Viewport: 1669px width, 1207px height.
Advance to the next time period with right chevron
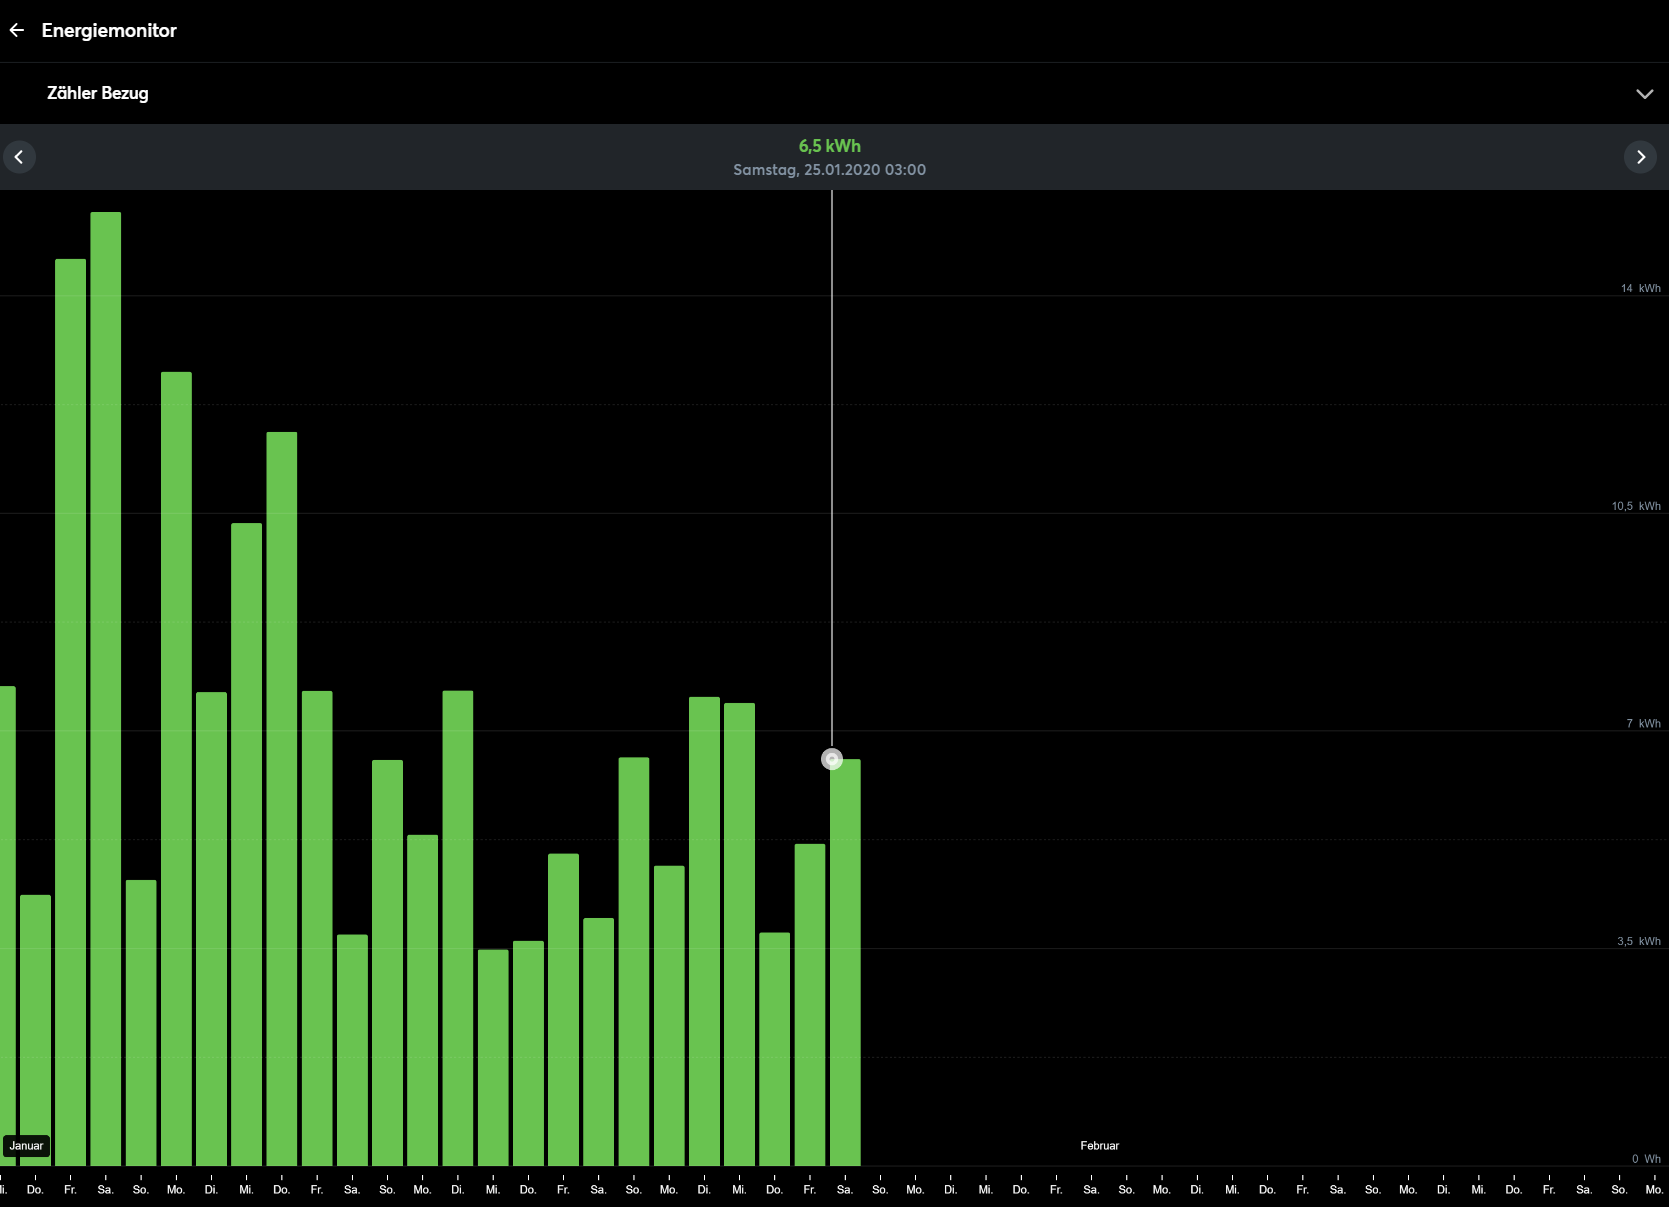pos(1640,157)
